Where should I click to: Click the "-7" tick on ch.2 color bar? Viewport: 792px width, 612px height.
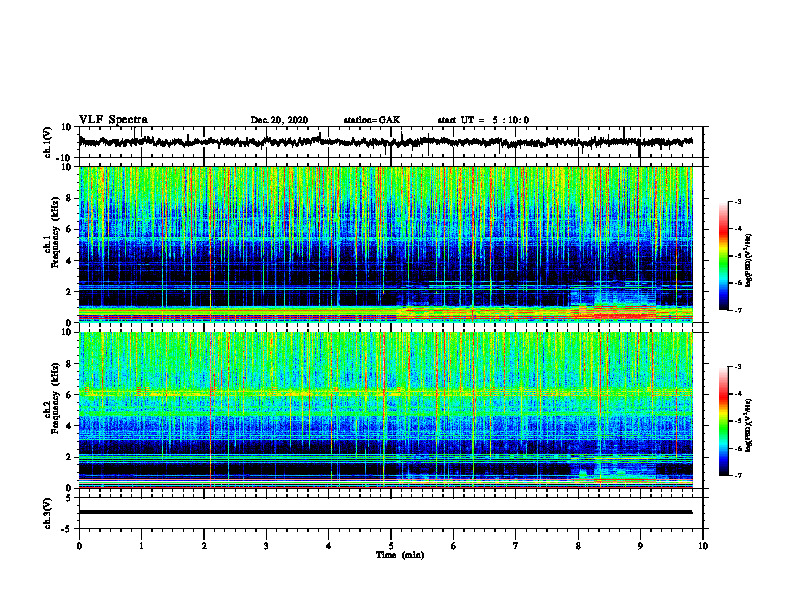point(738,476)
